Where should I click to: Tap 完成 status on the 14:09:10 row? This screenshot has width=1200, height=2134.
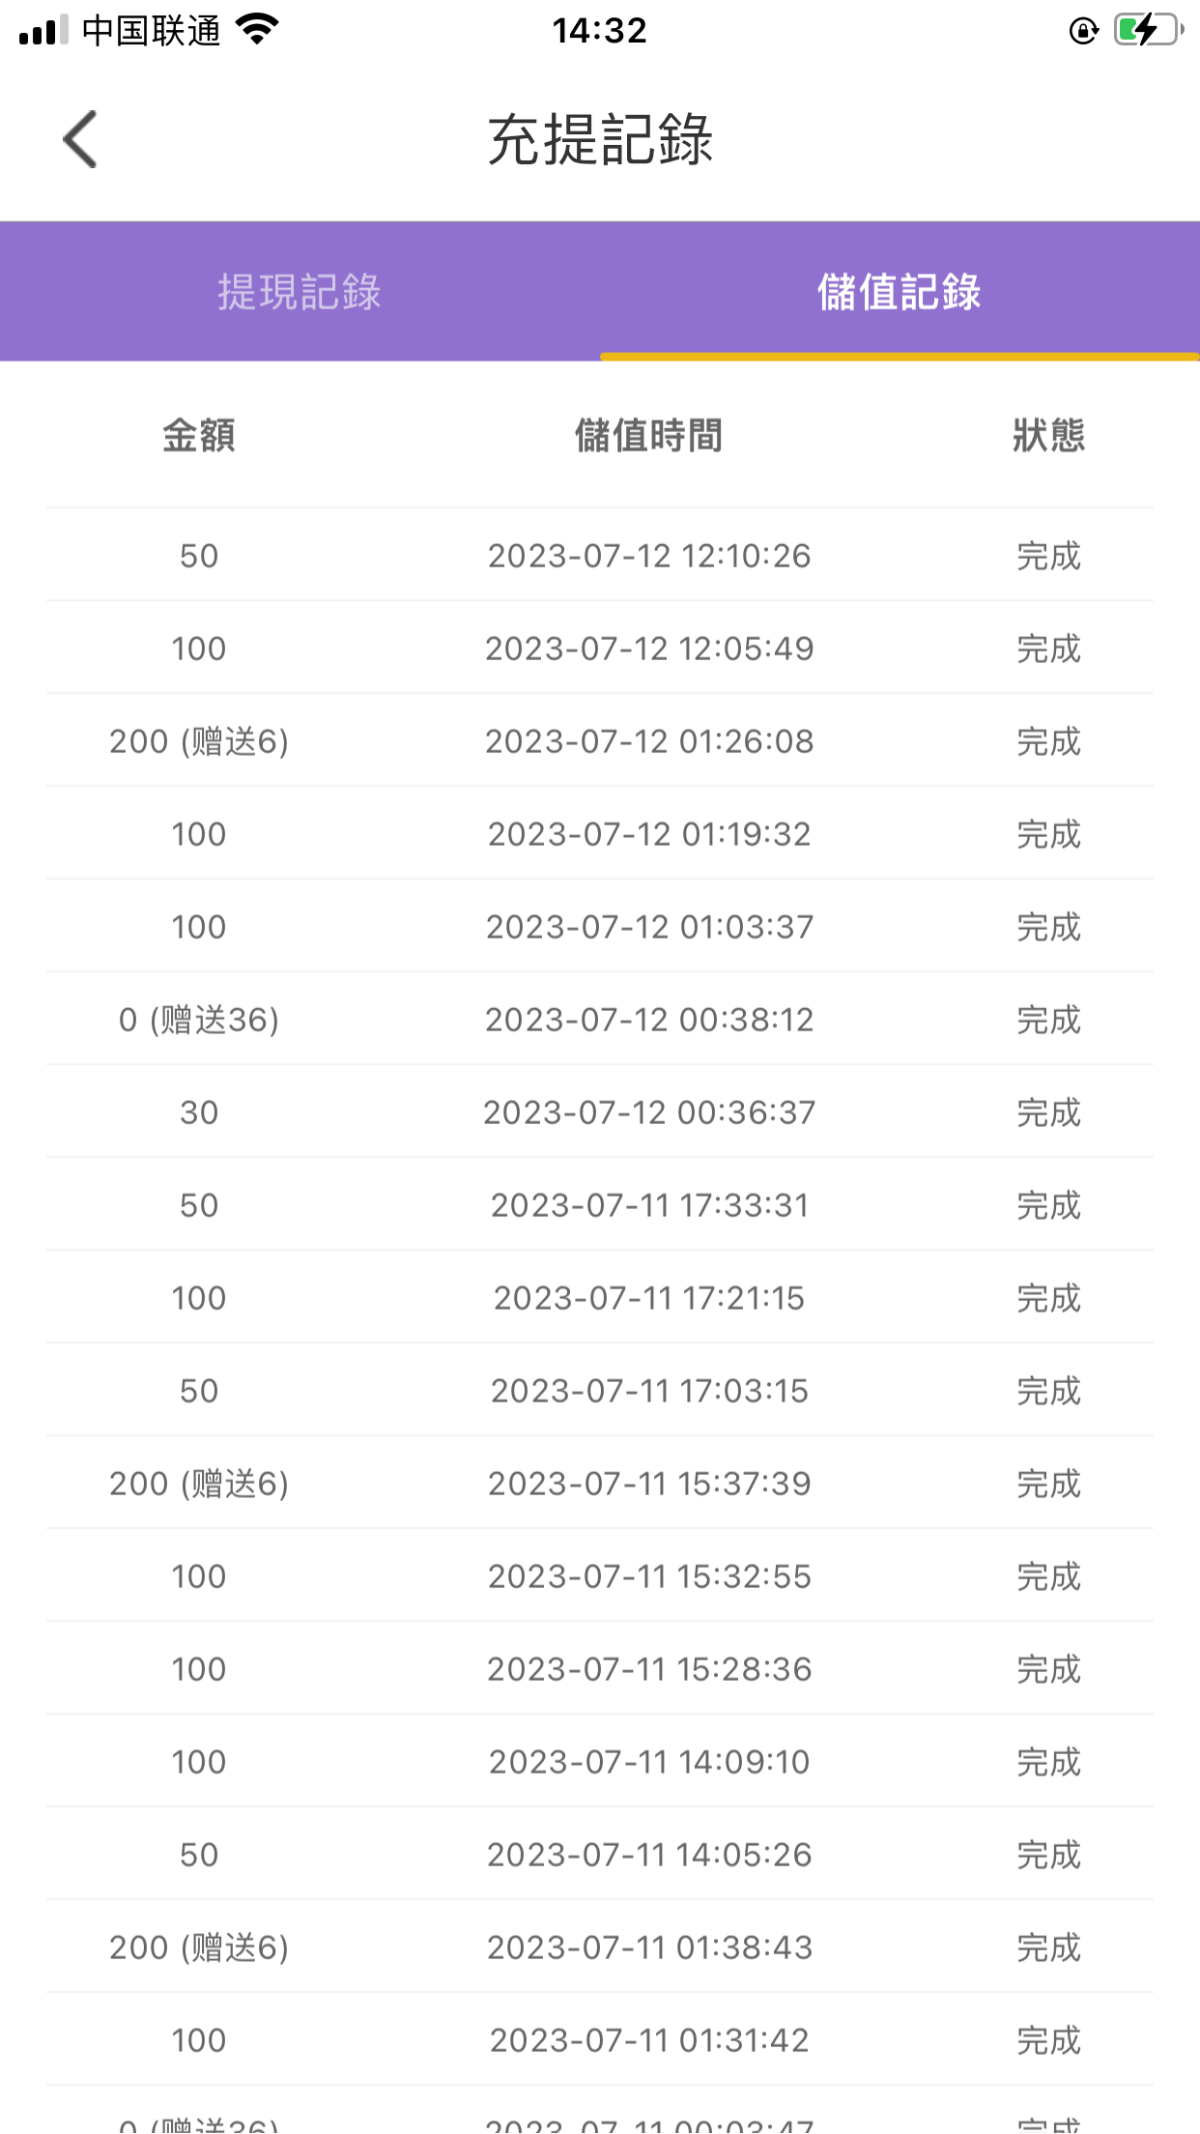1048,1762
